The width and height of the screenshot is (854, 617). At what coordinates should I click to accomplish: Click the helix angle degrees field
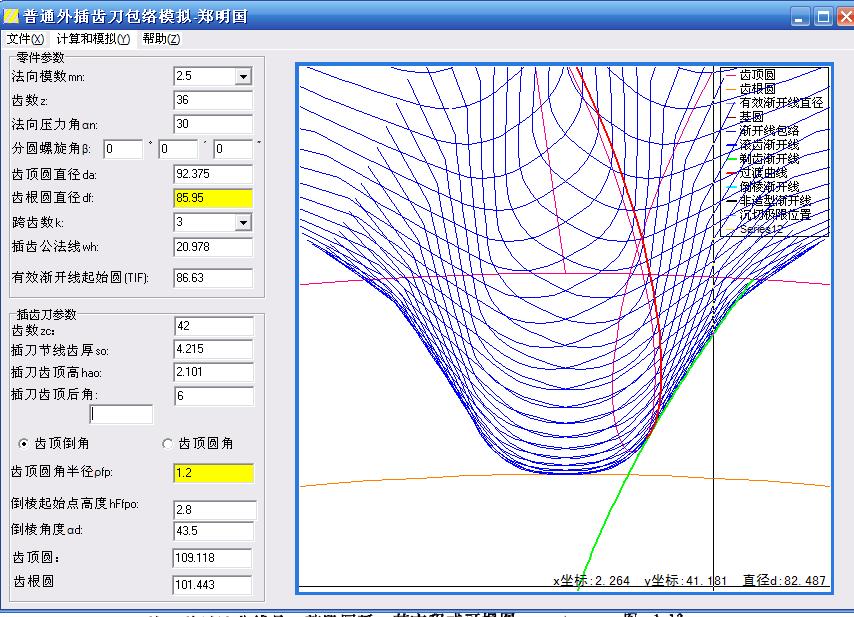[123, 149]
